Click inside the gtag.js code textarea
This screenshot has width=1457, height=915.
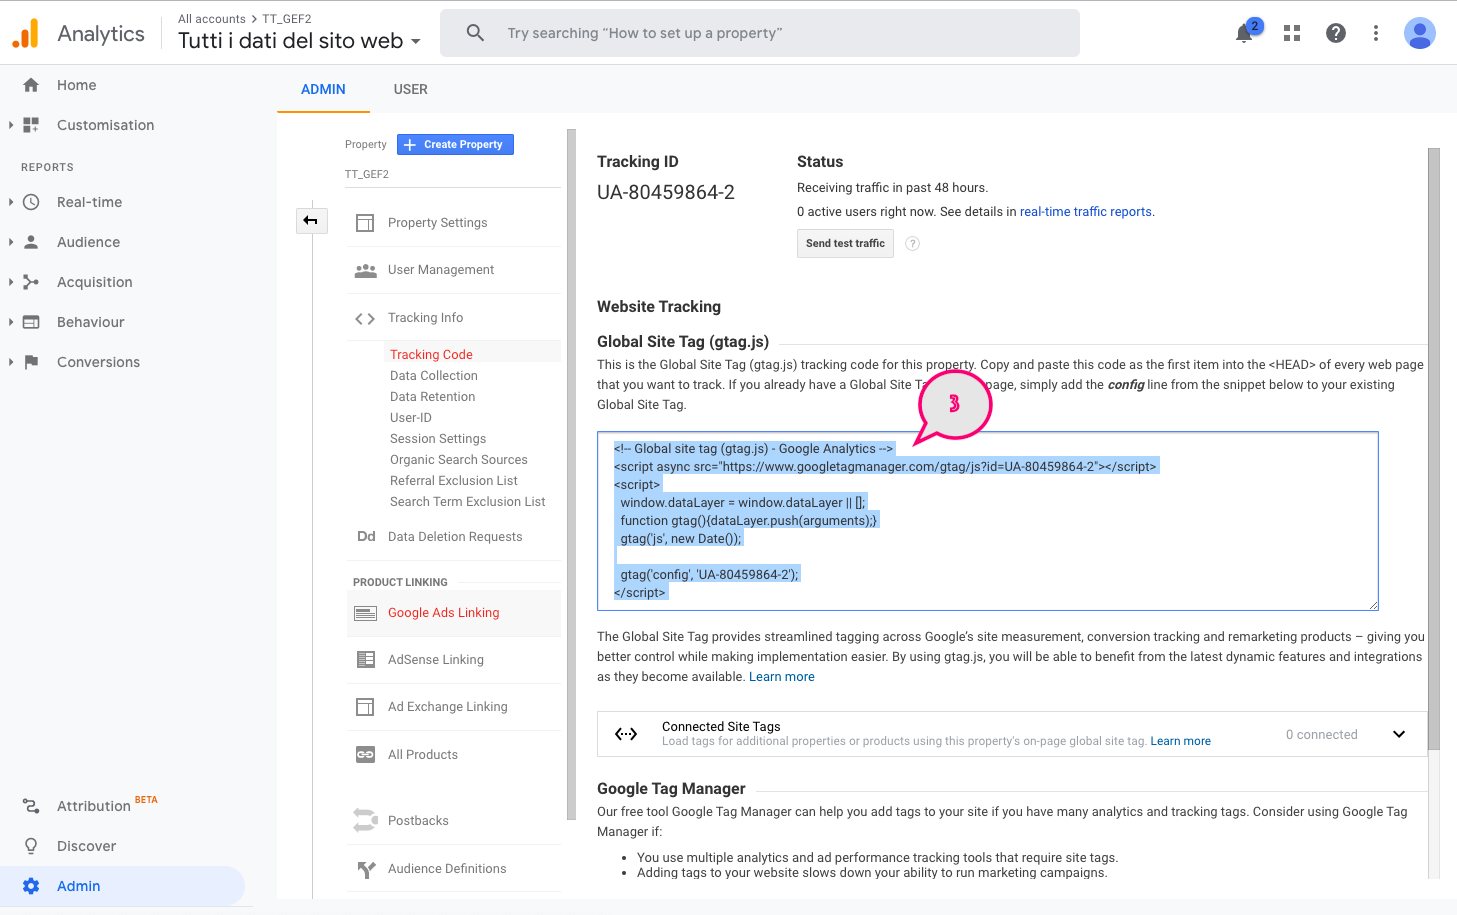tap(988, 521)
